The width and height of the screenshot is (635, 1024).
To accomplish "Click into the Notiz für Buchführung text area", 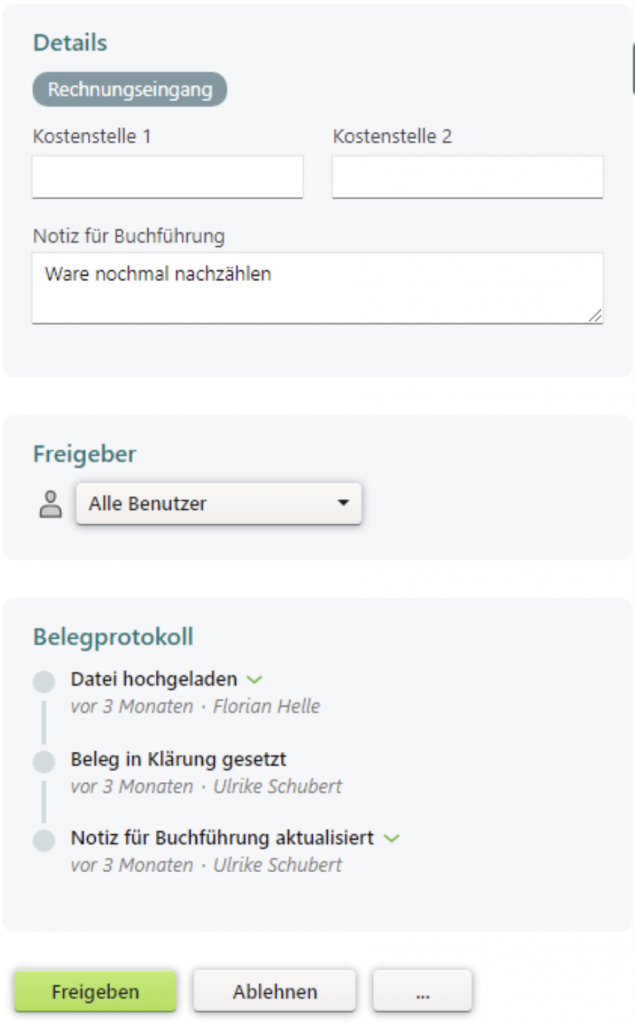I will point(317,288).
